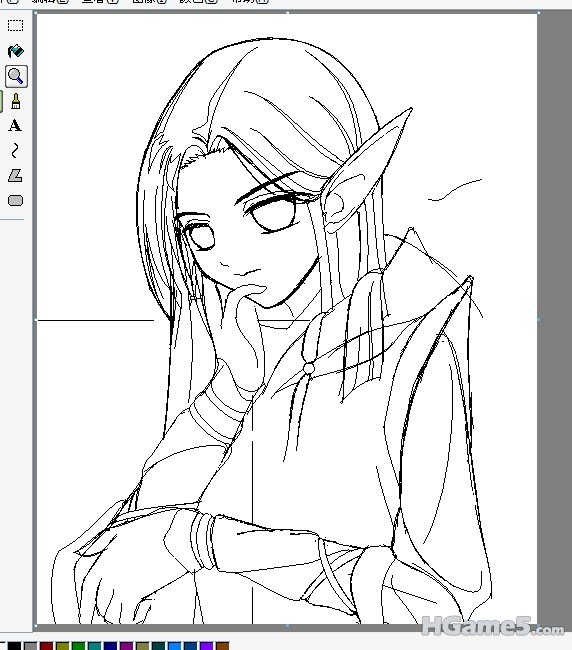Click the canvas top-center resize handle

tap(288, 12)
